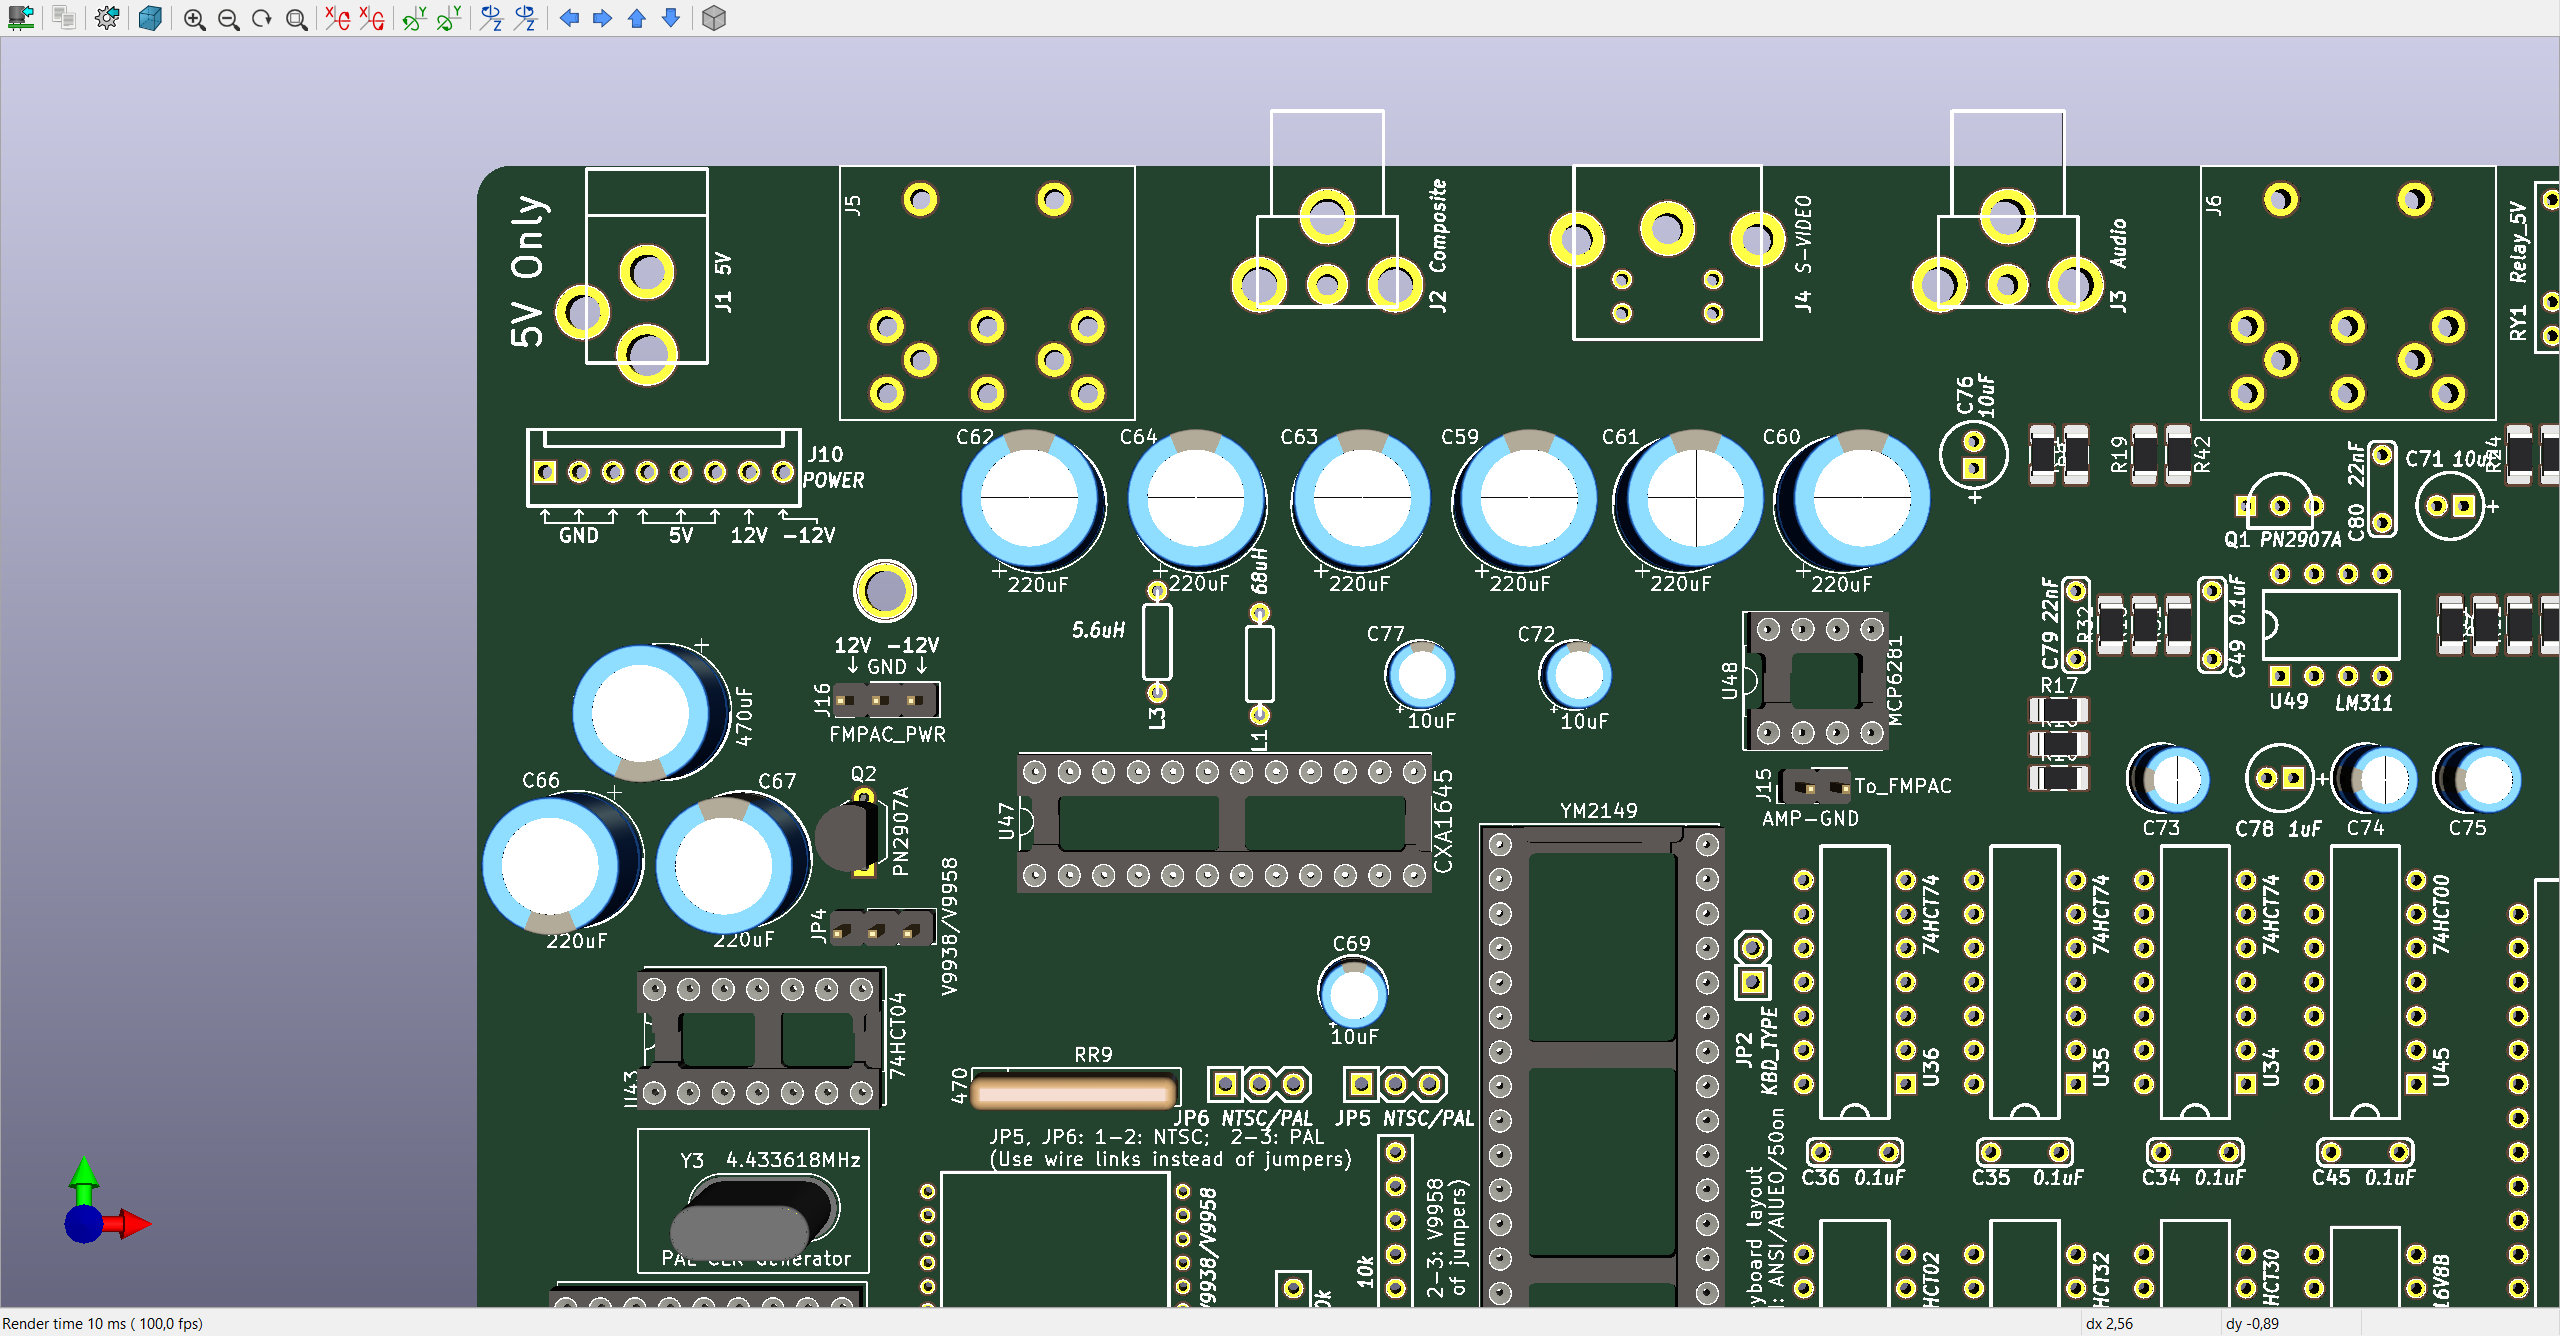Image resolution: width=2560 pixels, height=1336 pixels.
Task: Copy the 3D image to clipboard
Action: coord(64,18)
